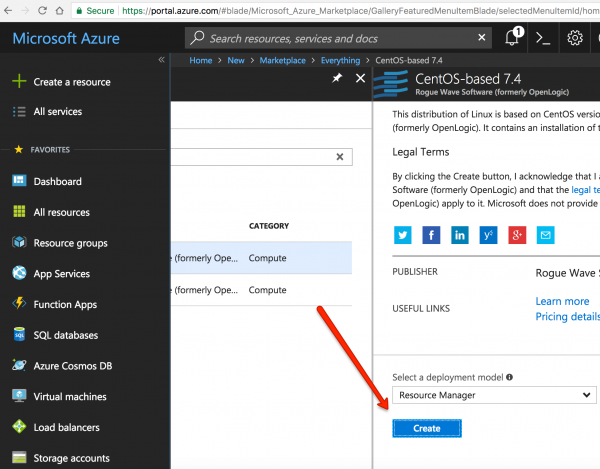Share on LinkedIn icon

click(x=460, y=235)
